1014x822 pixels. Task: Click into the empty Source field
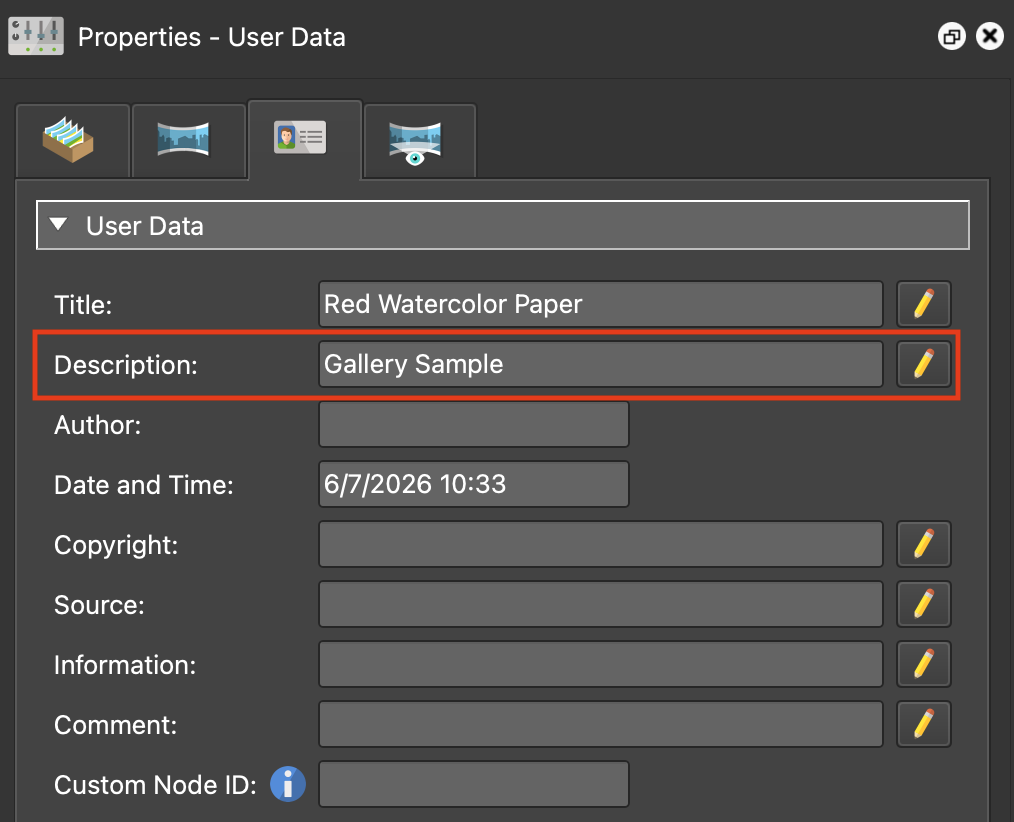pyautogui.click(x=601, y=604)
